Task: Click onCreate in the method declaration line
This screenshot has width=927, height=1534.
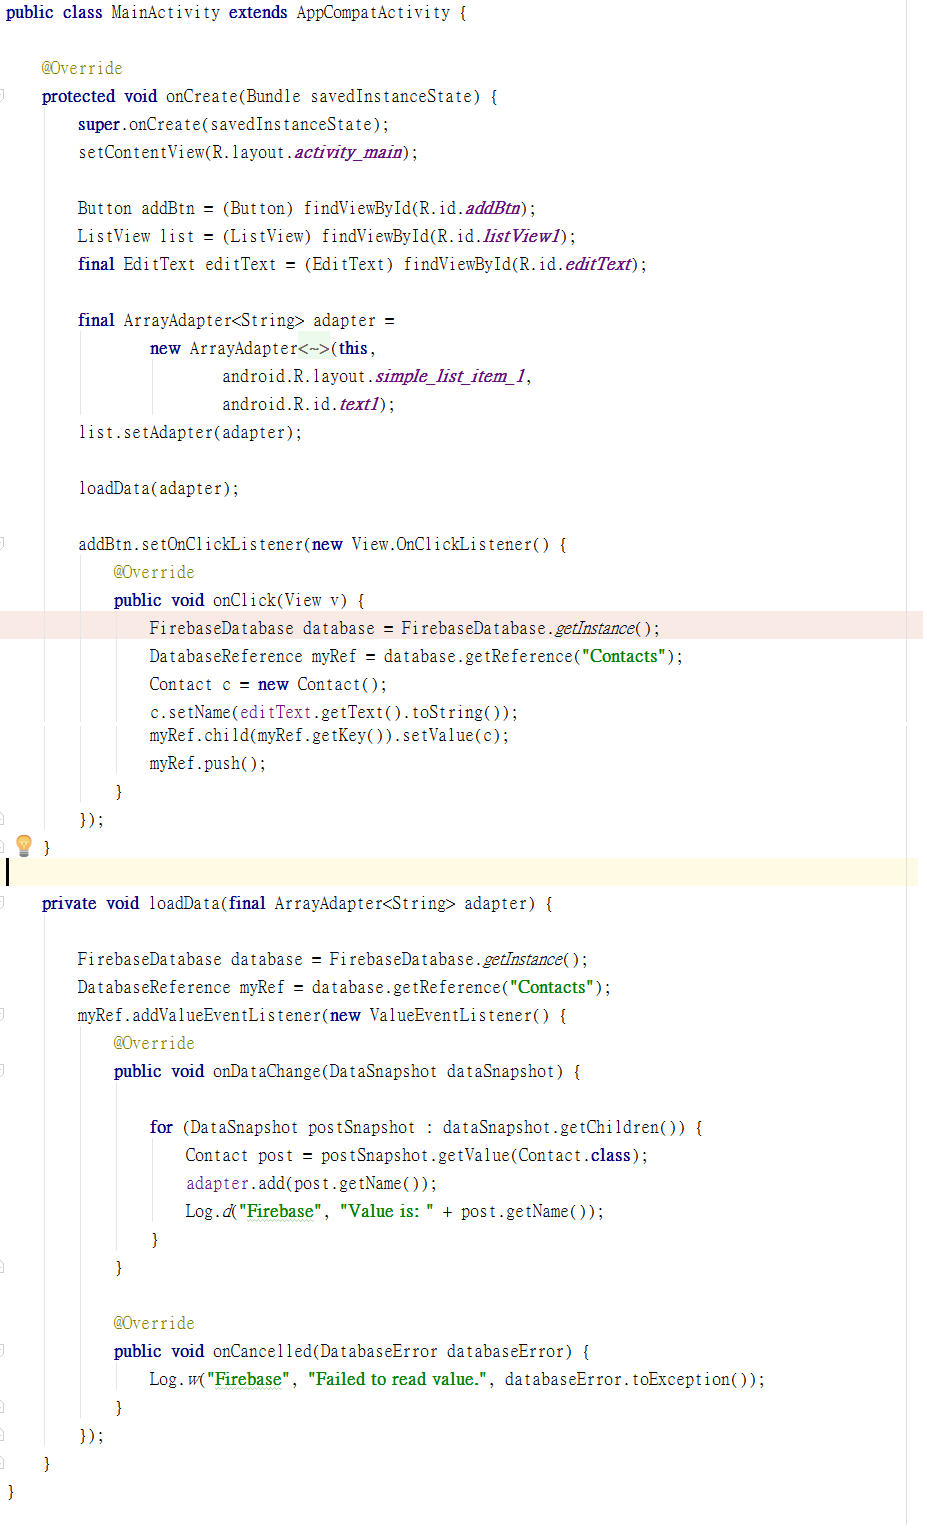Action: [x=202, y=96]
